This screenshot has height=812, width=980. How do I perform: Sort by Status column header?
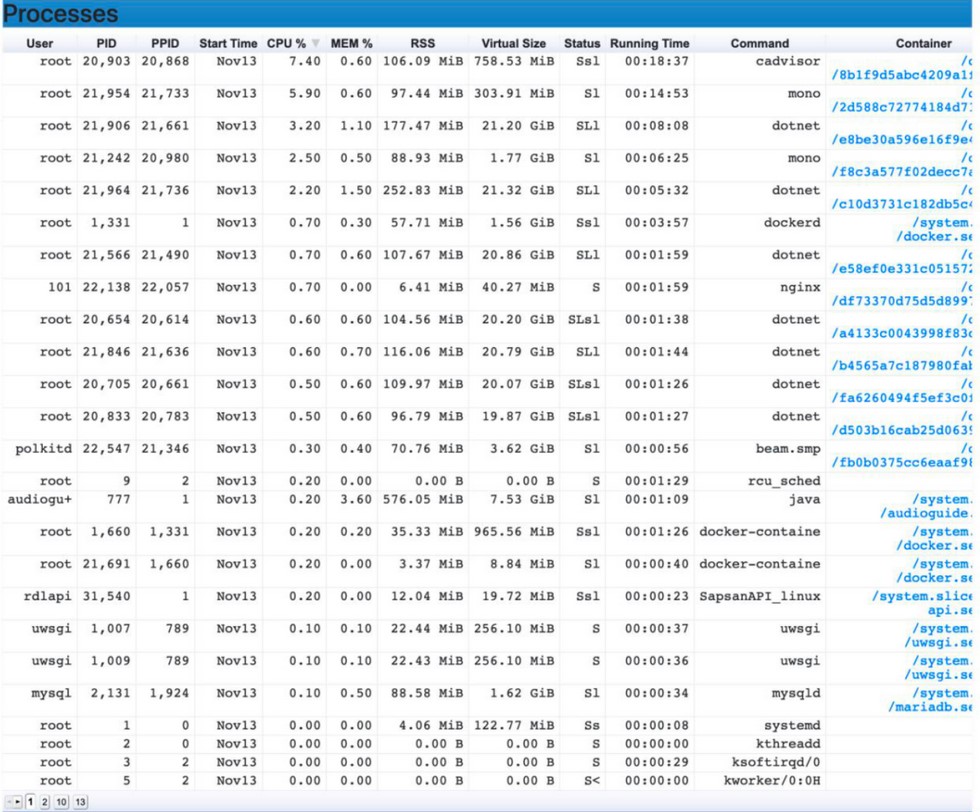(582, 43)
